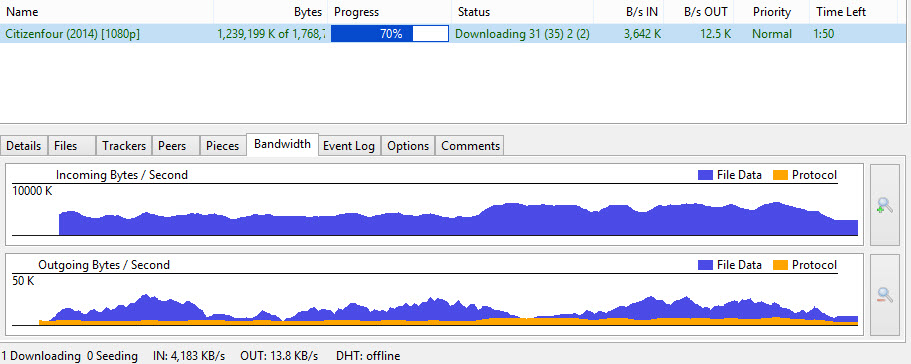Click the Priority column header

pyautogui.click(x=772, y=12)
